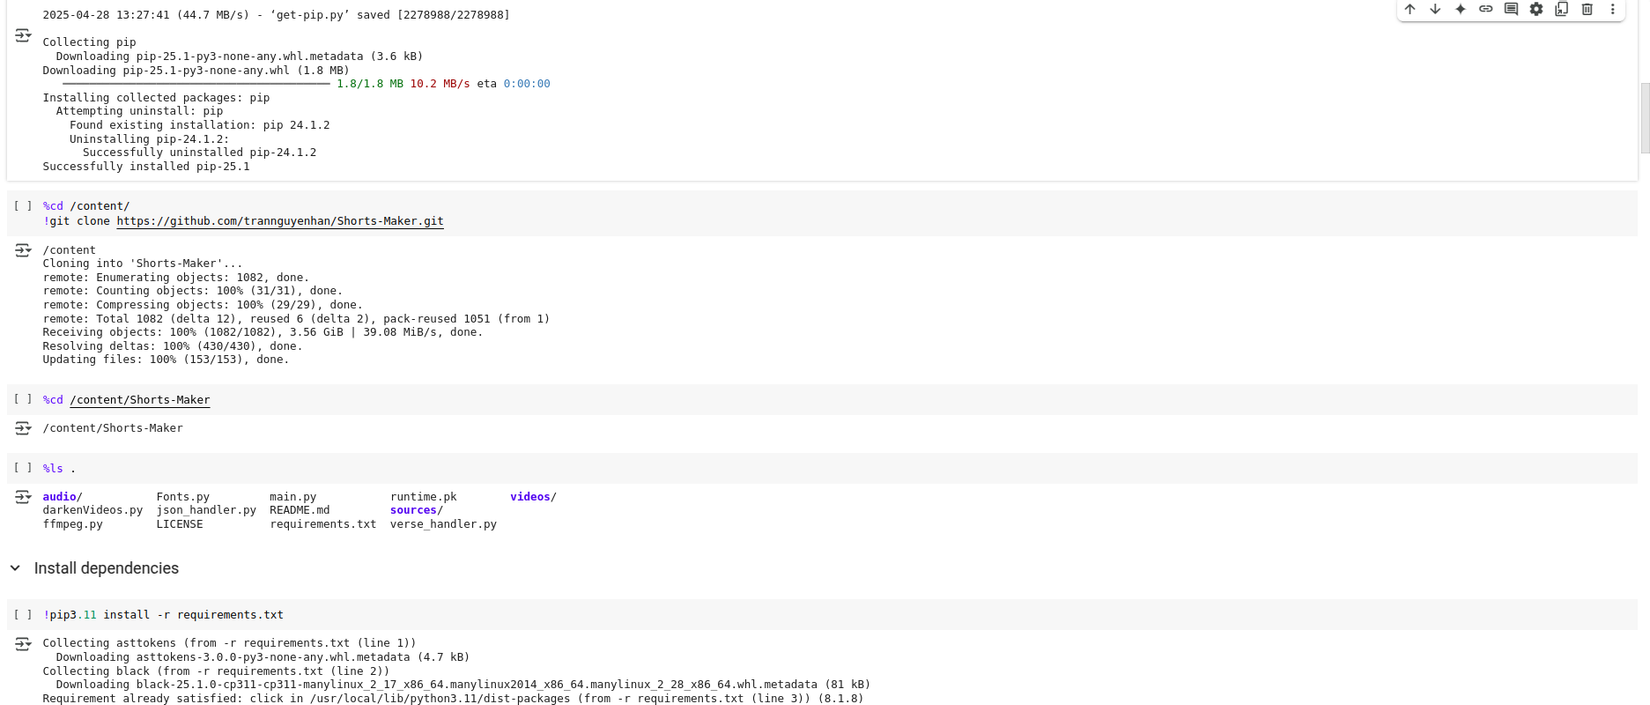Click 'json_handler.py' in the file listing
This screenshot has width=1650, height=705.
click(x=206, y=510)
